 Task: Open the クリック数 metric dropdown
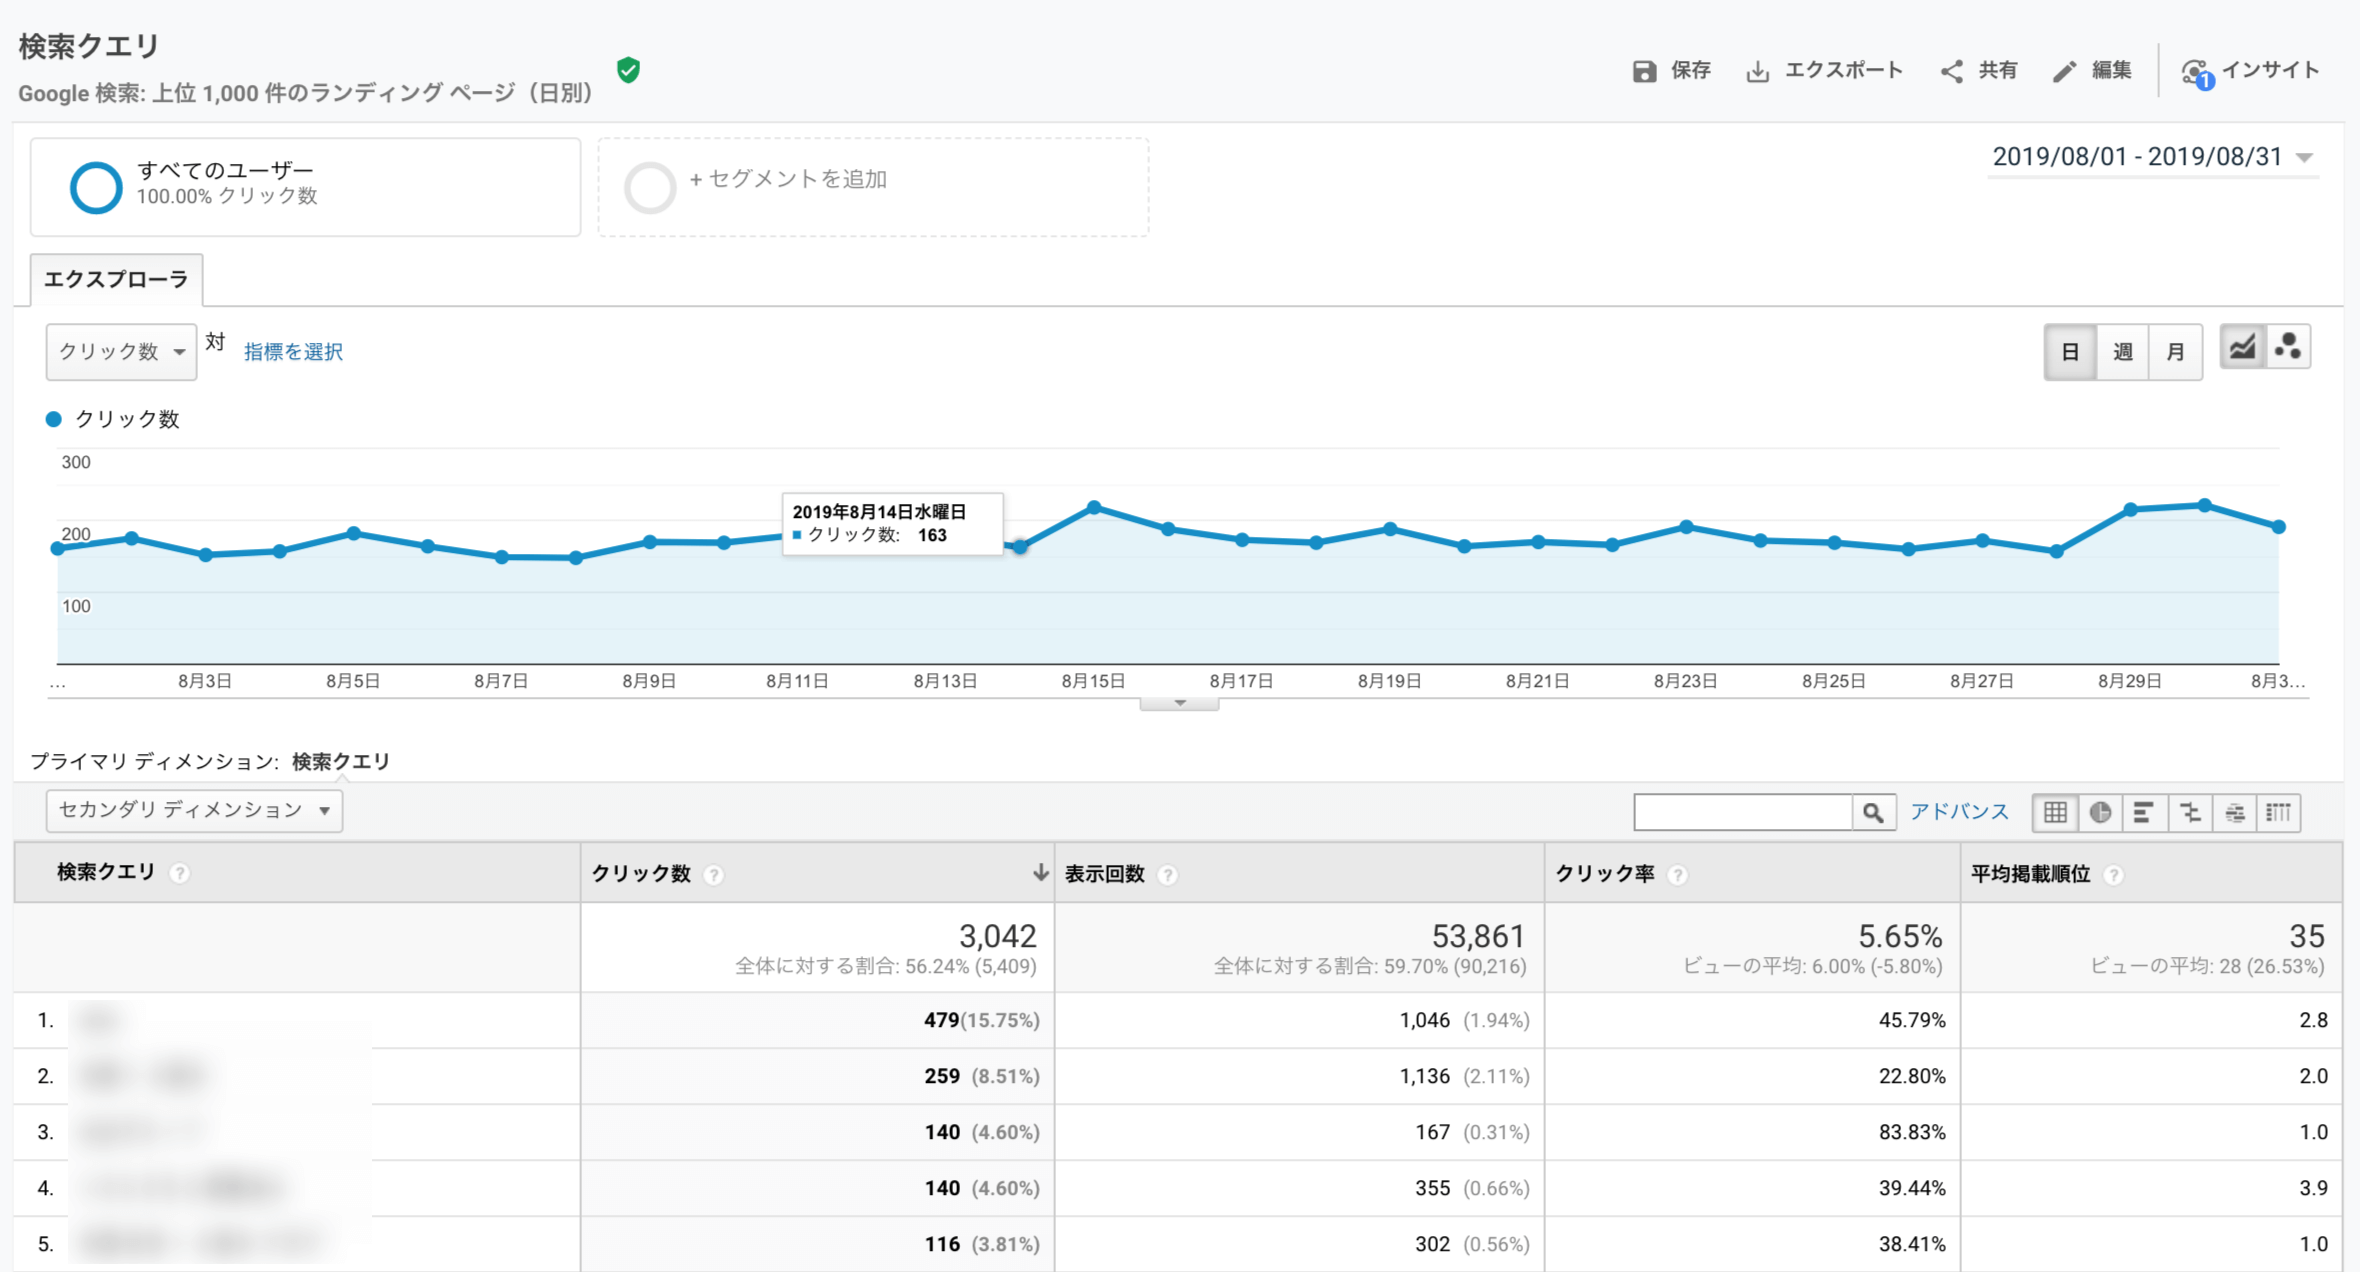click(121, 352)
